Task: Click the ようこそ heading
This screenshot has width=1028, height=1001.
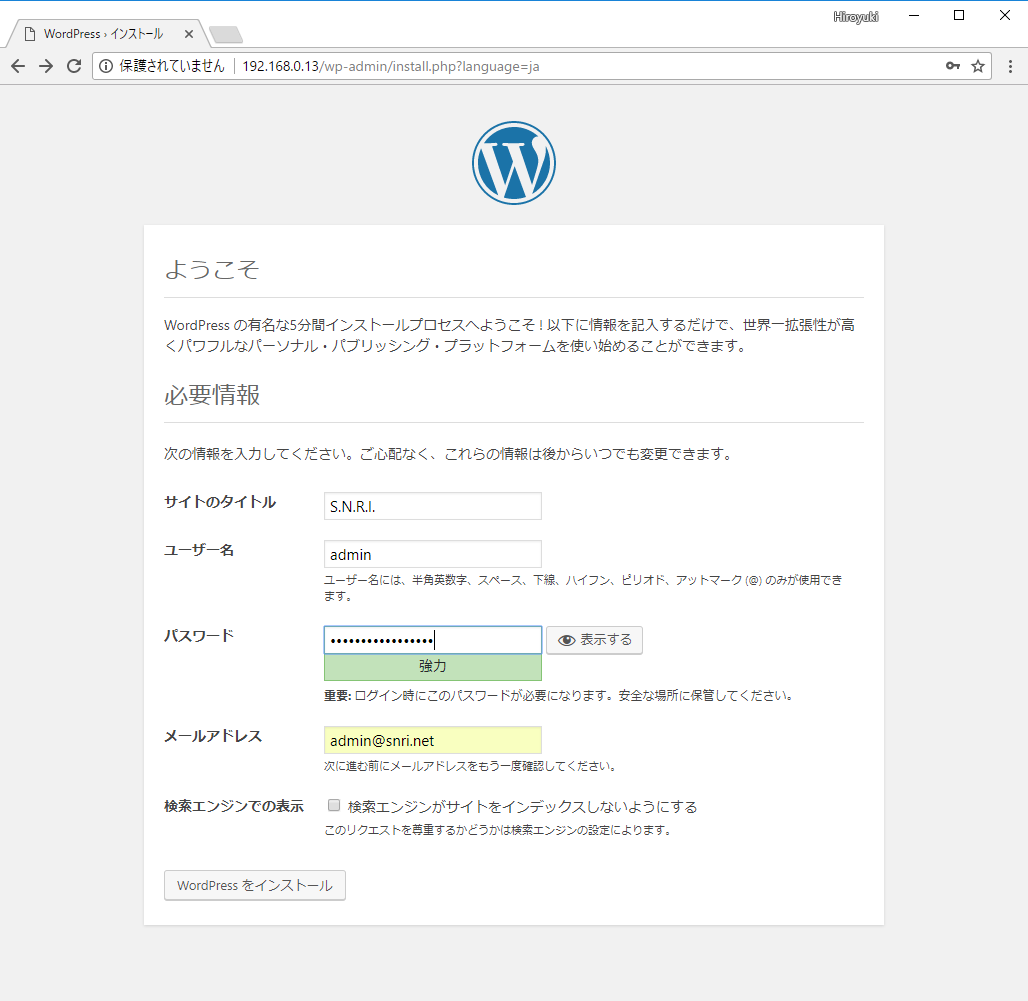Action: 212,269
